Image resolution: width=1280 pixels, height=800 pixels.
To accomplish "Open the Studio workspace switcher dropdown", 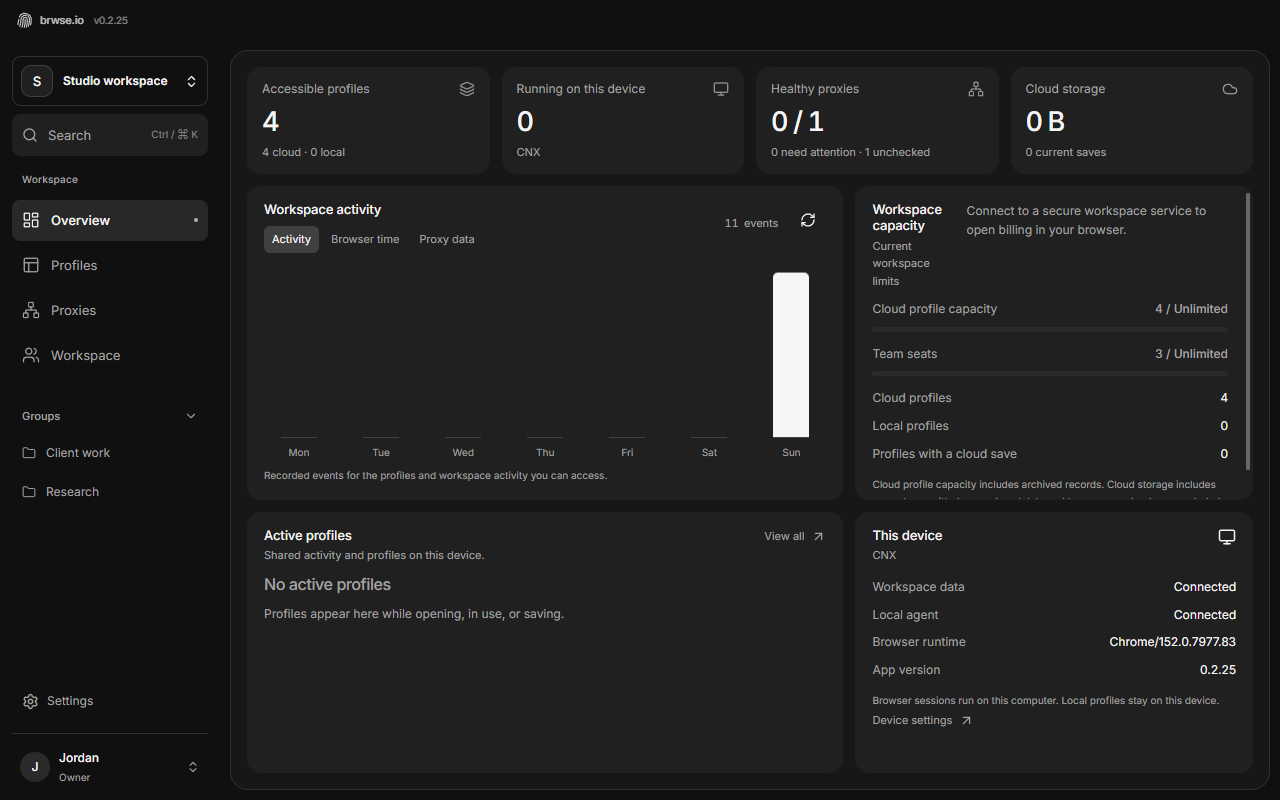I will [110, 81].
